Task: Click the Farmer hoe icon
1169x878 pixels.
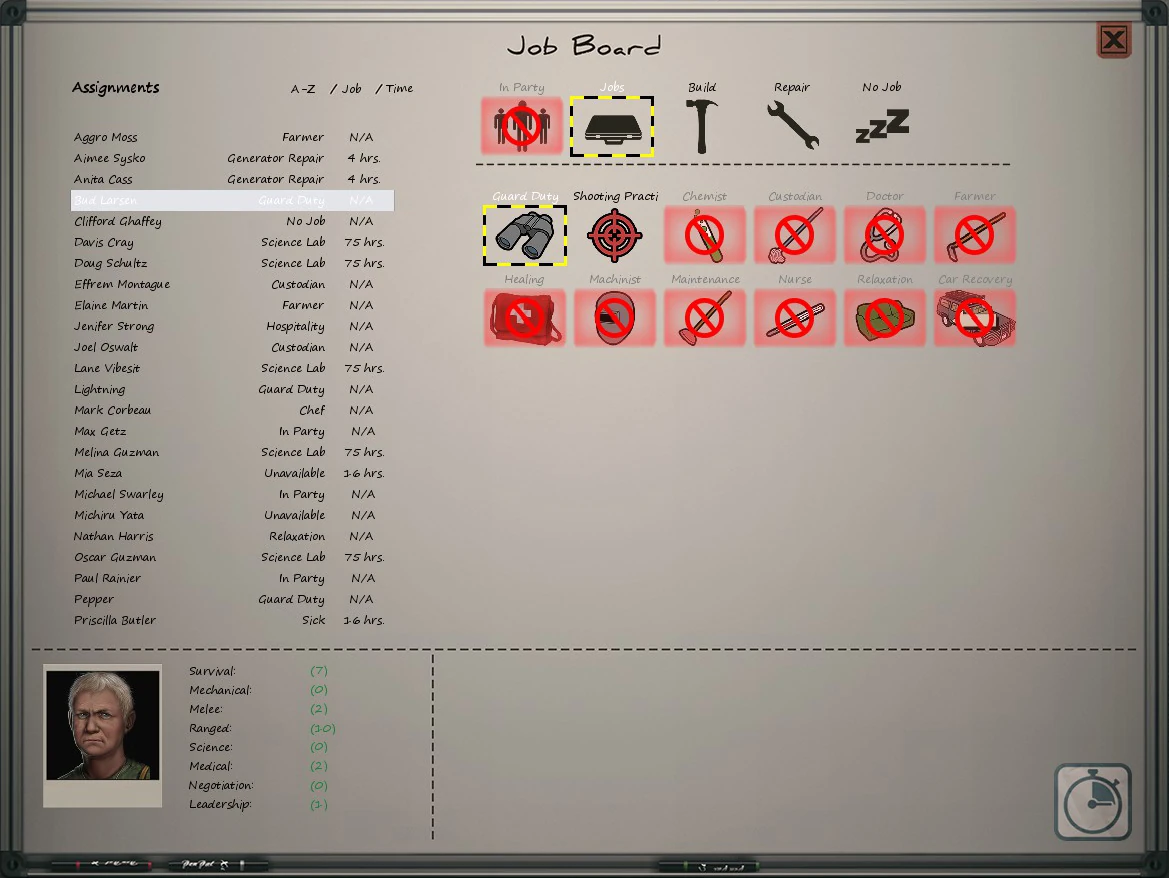Action: click(x=975, y=236)
